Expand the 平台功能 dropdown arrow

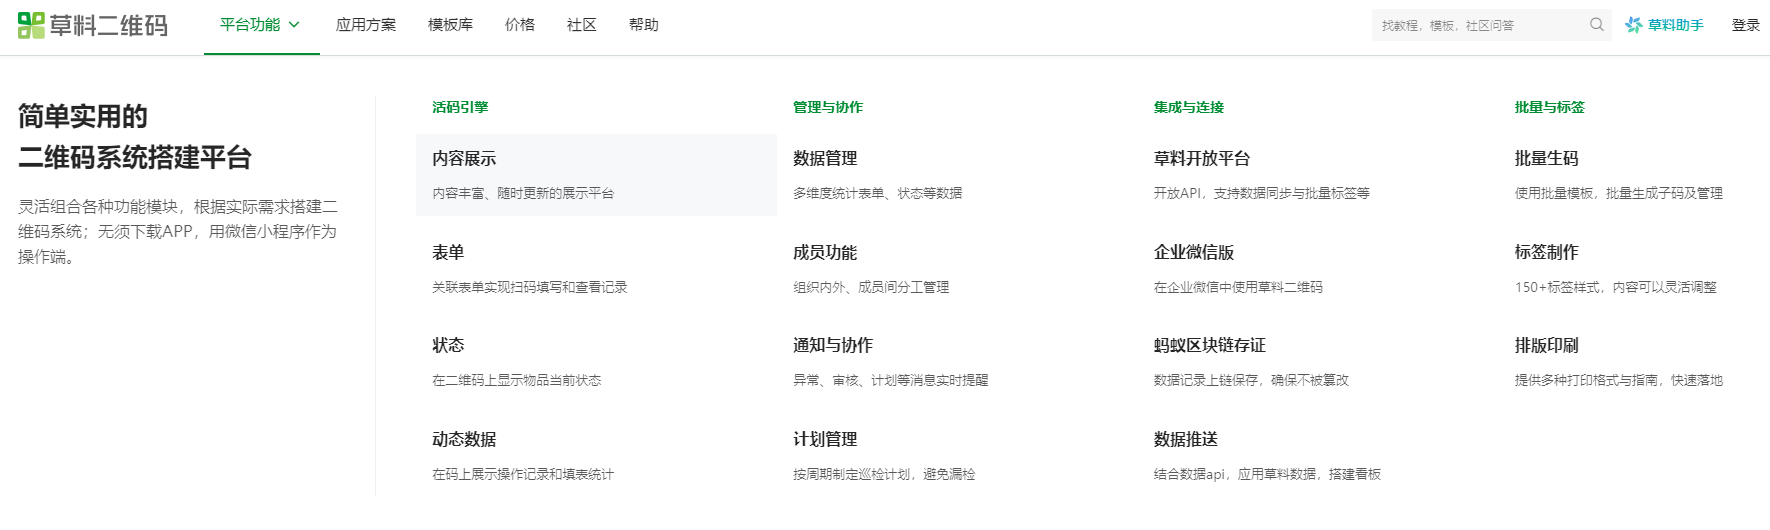294,25
